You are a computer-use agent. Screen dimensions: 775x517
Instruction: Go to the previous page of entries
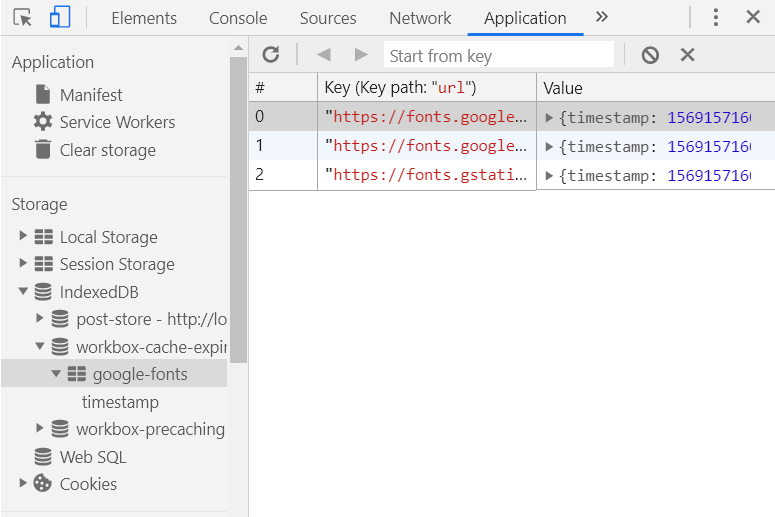323,55
